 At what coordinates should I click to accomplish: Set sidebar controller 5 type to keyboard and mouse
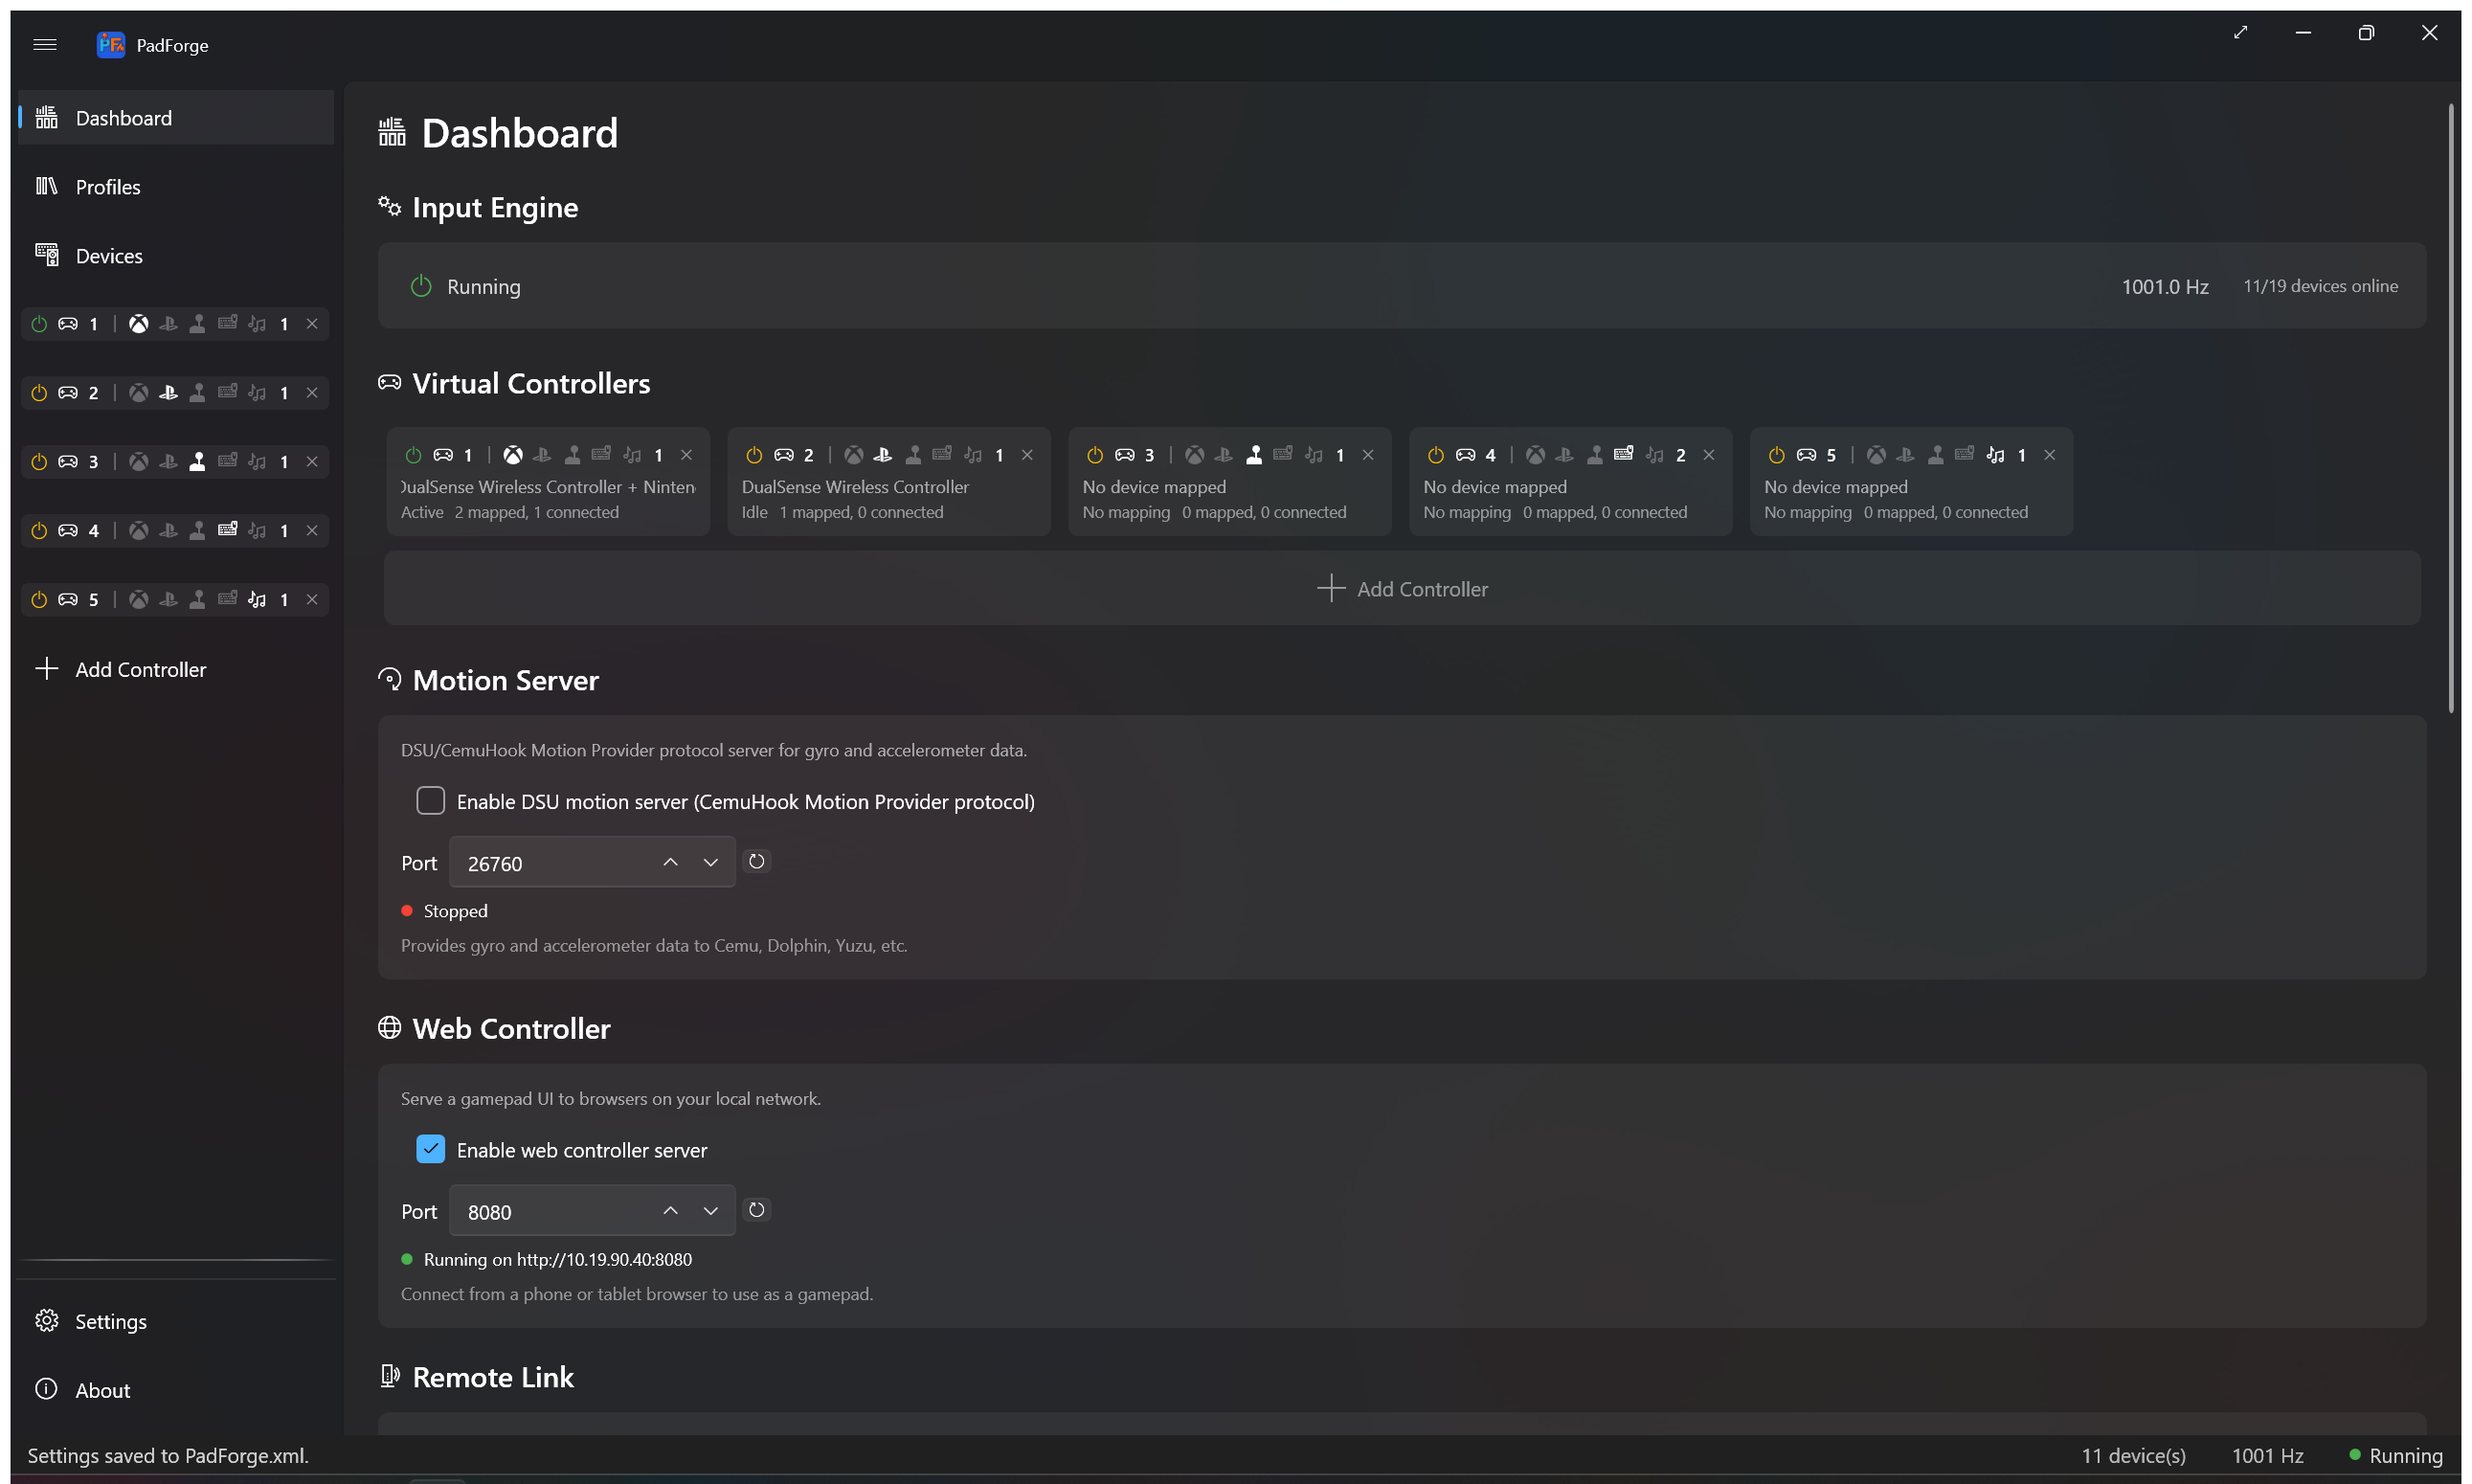pos(228,600)
